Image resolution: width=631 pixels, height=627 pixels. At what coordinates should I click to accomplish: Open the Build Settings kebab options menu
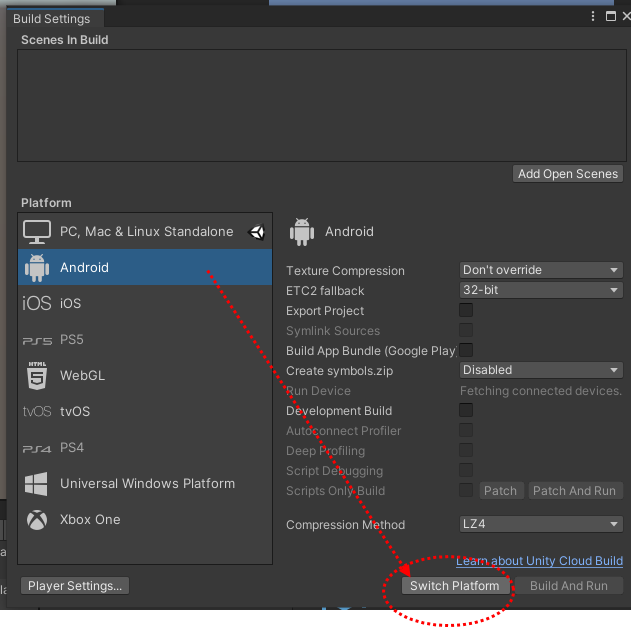593,16
